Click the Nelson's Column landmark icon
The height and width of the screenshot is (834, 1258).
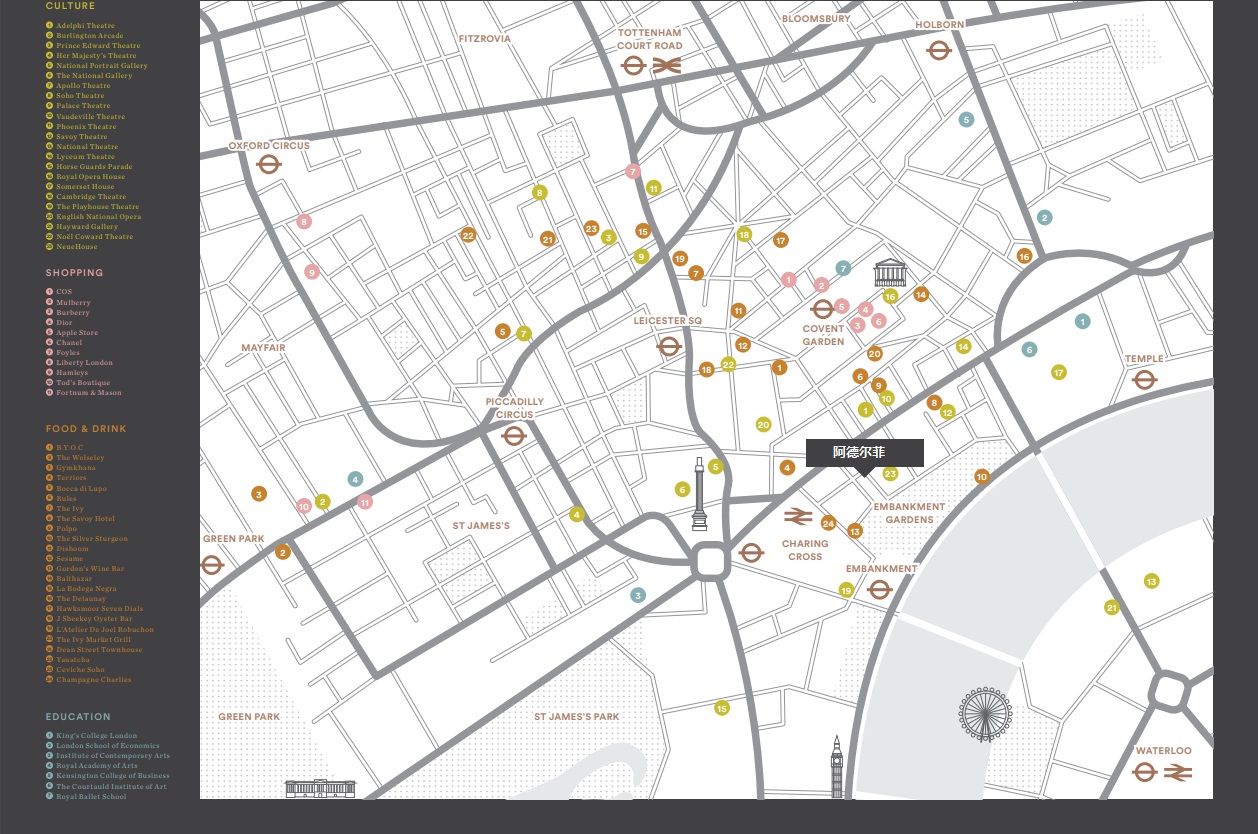(x=700, y=494)
